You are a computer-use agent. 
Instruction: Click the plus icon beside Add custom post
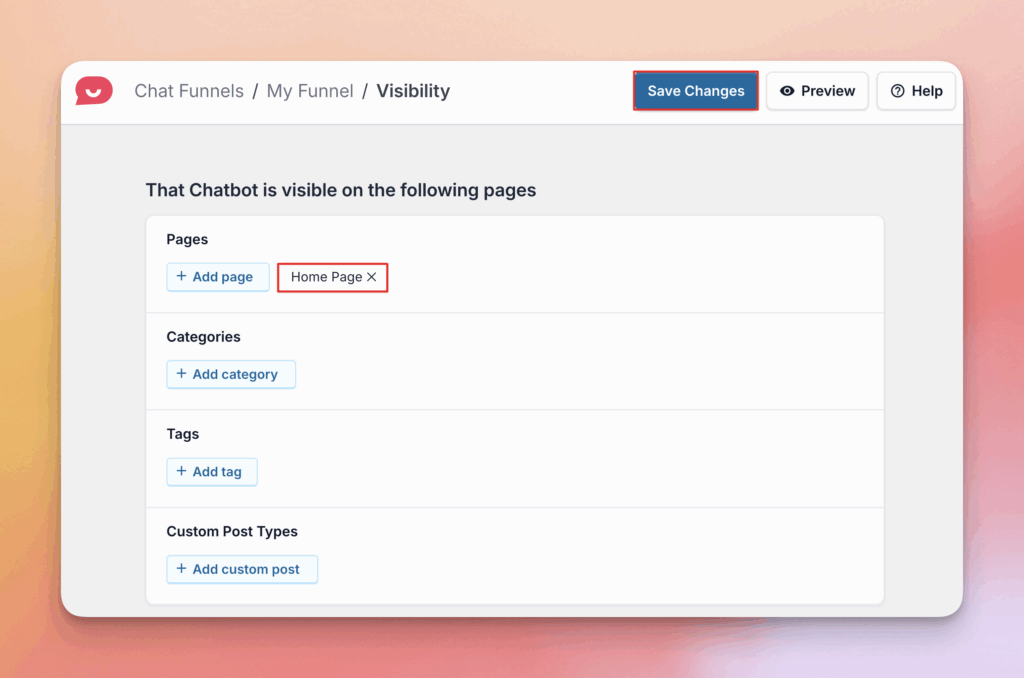click(181, 569)
